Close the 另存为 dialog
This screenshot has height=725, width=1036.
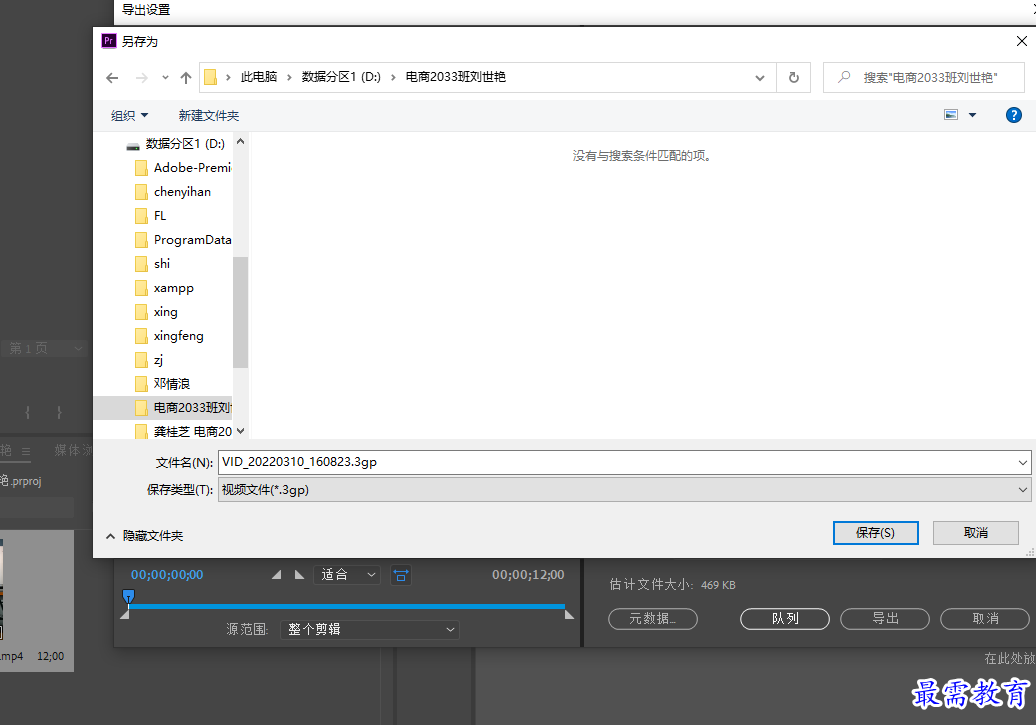point(1021,41)
